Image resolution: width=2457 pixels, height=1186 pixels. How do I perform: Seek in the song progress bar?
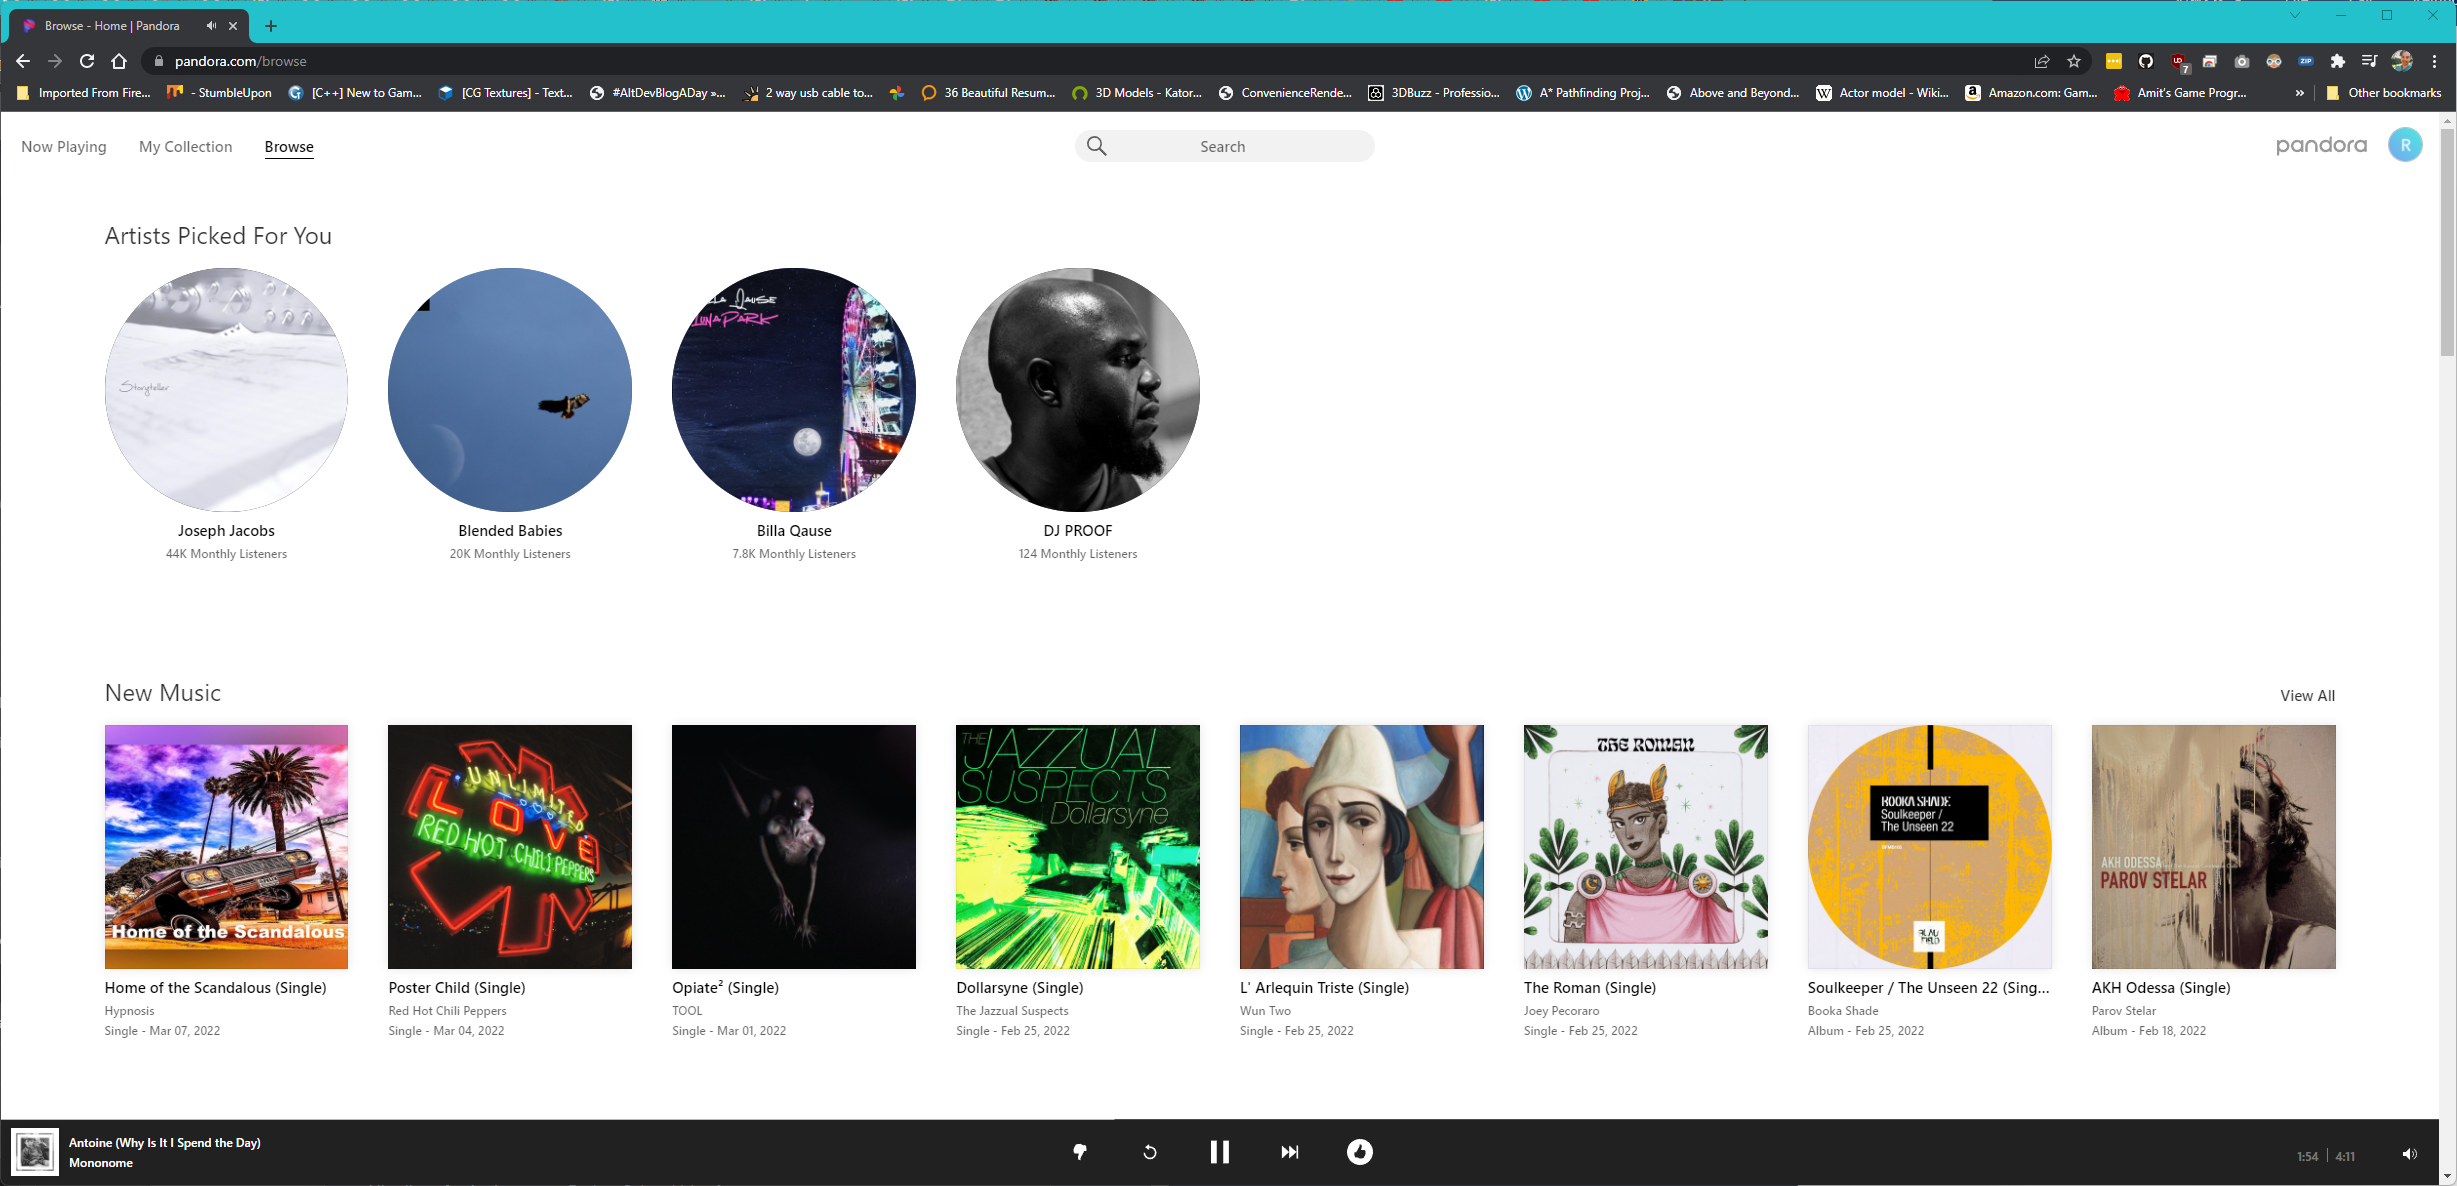pos(1219,1120)
